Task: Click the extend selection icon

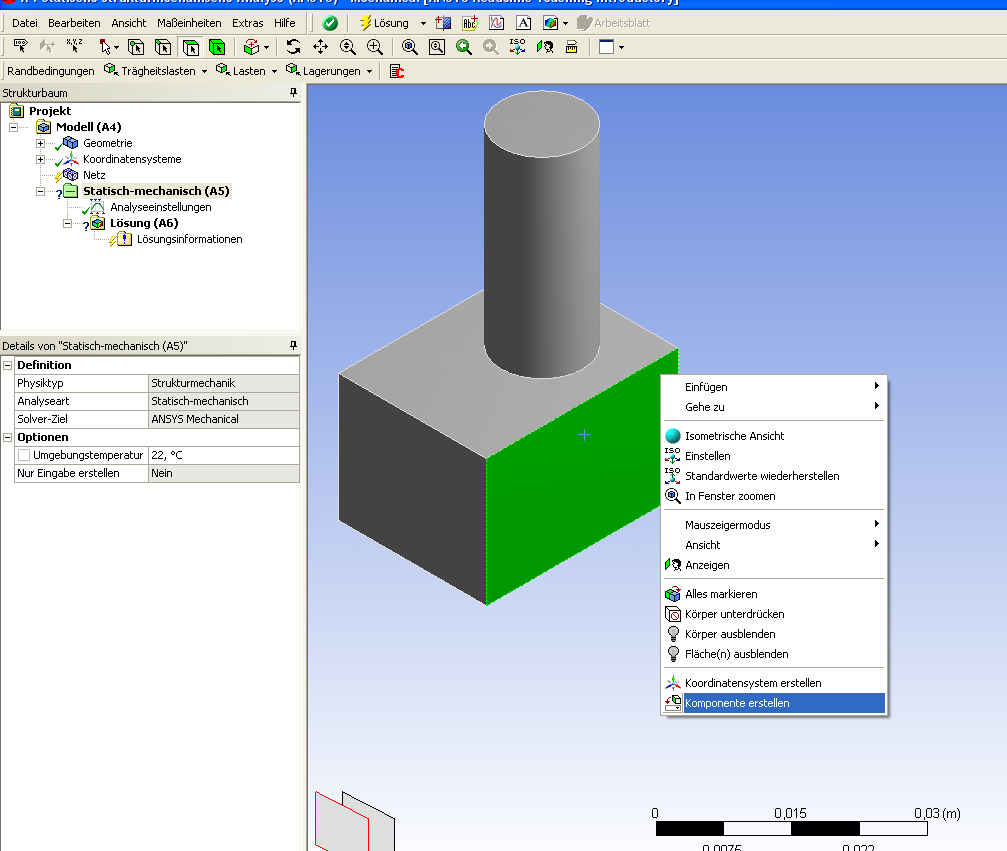Action: point(252,47)
